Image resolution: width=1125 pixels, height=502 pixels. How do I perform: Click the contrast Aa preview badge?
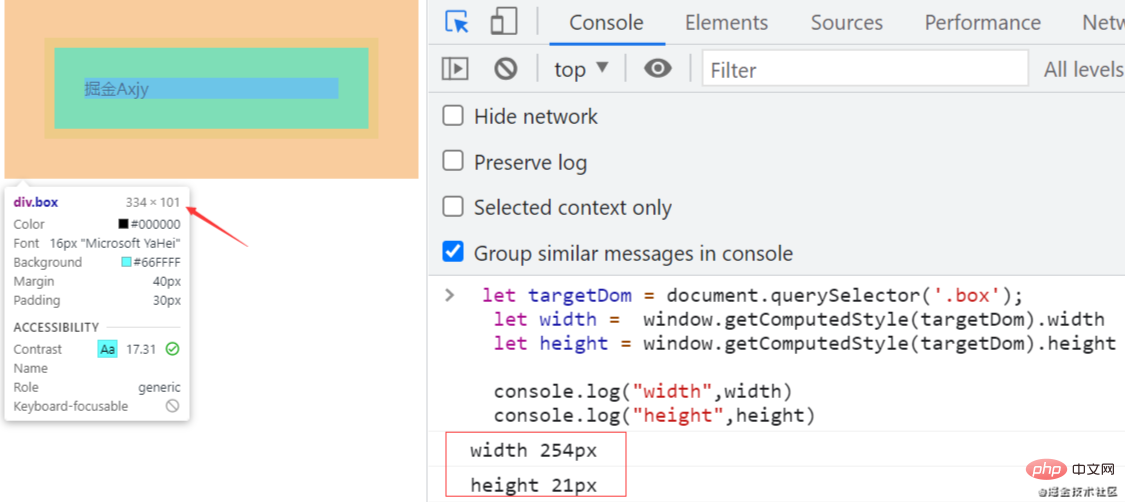[108, 349]
